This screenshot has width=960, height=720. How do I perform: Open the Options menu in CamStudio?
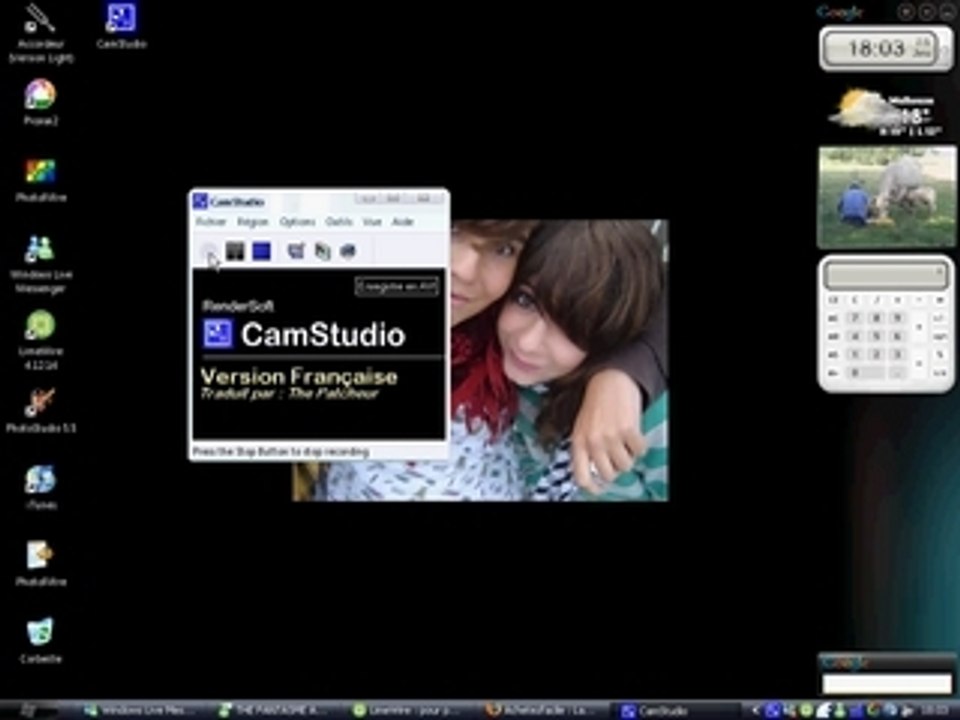297,222
